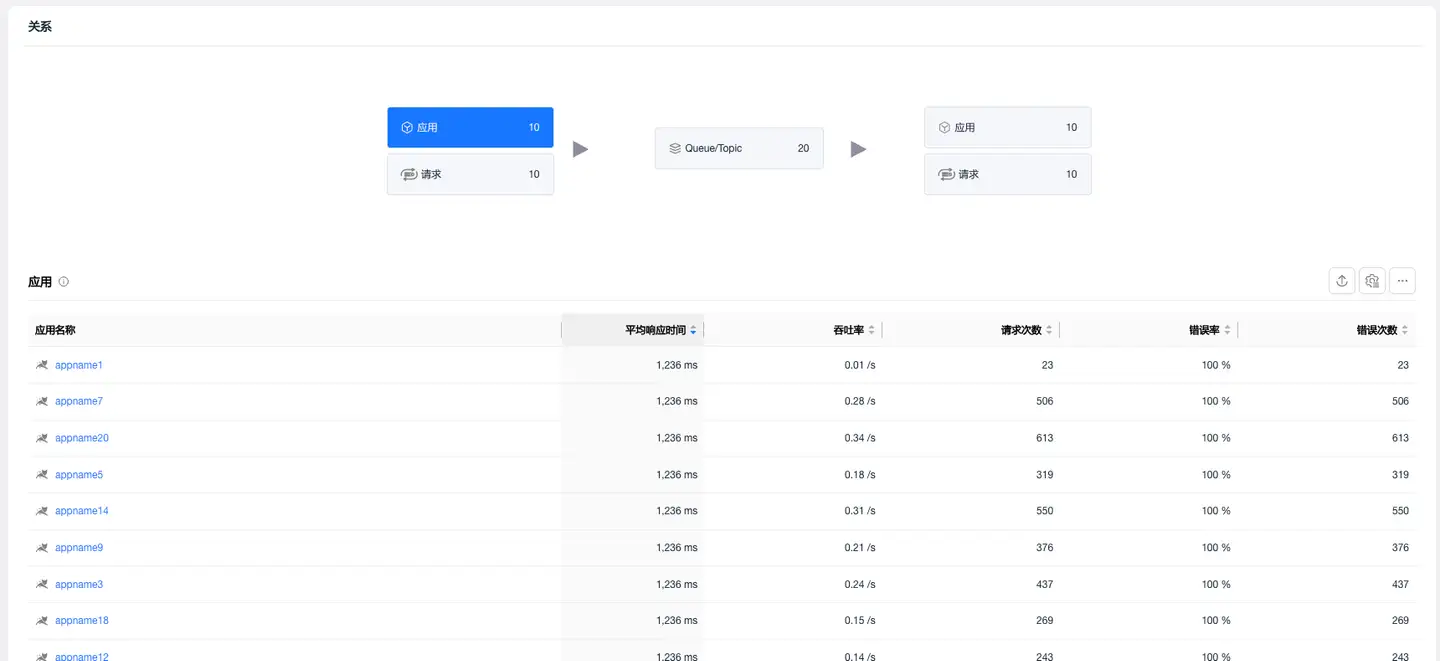Click the message icon on the left 请求 card

coord(408,174)
